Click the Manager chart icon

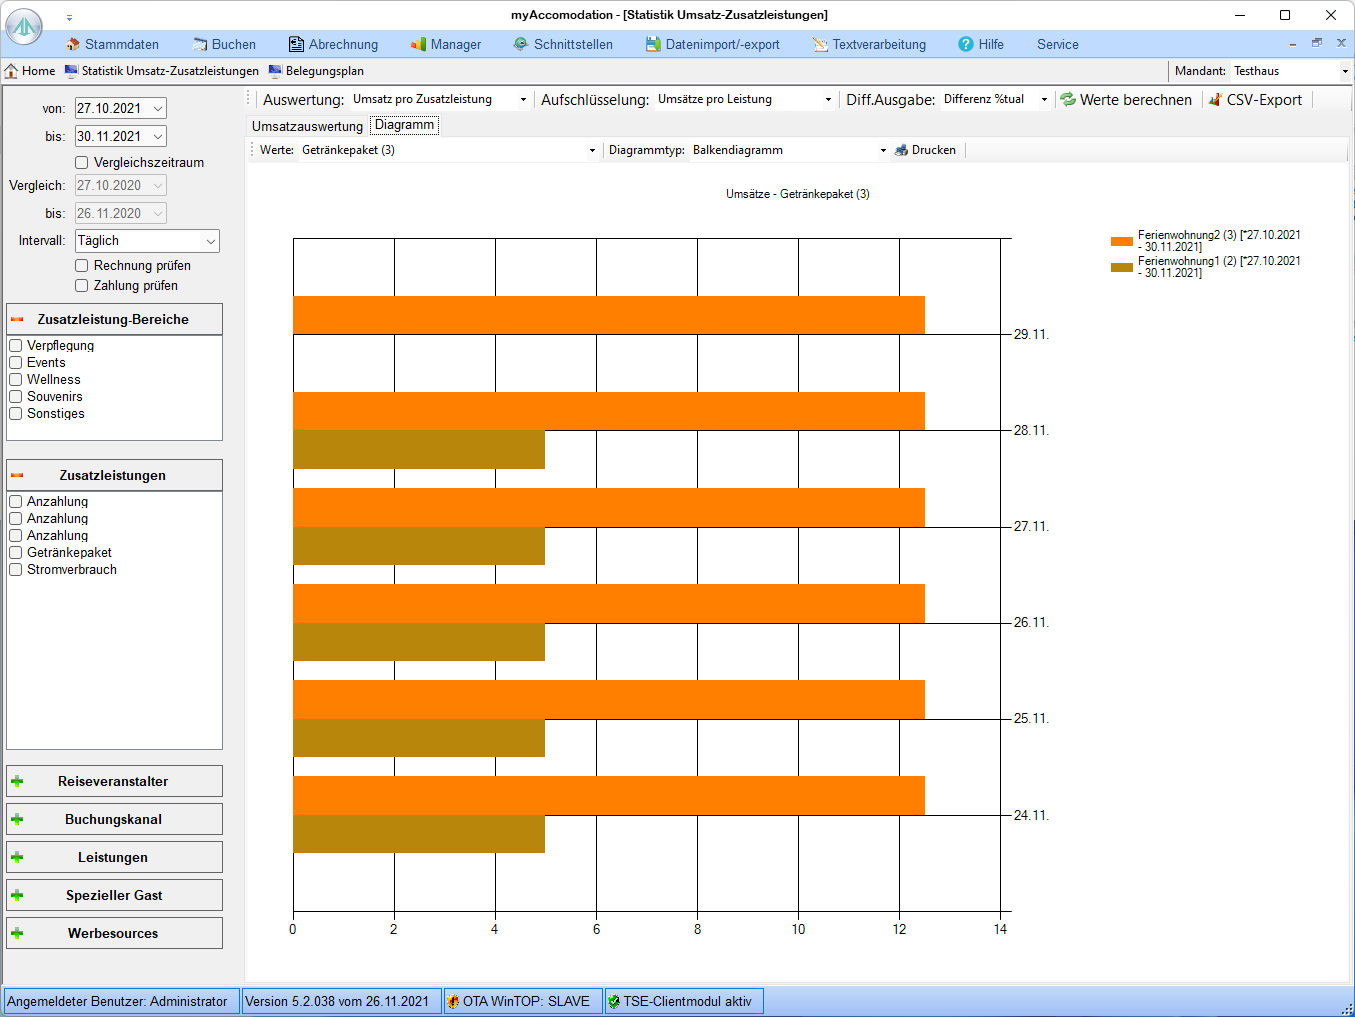(418, 45)
